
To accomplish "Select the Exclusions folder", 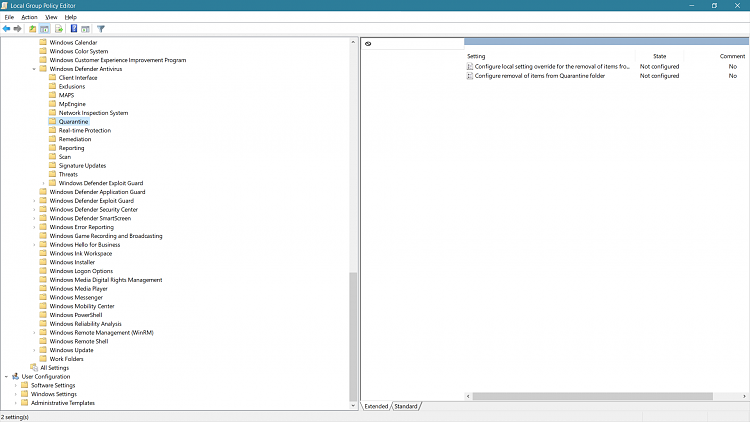I will point(72,87).
